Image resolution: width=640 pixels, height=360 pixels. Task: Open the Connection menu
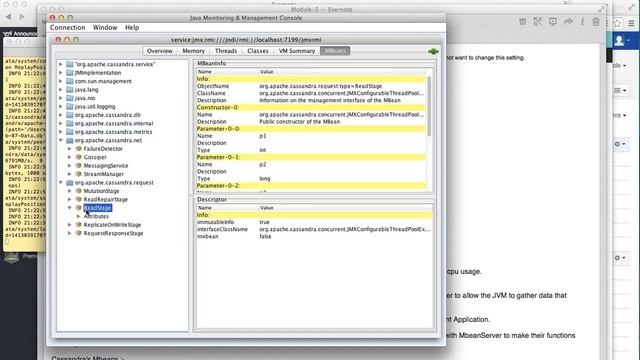click(x=67, y=27)
